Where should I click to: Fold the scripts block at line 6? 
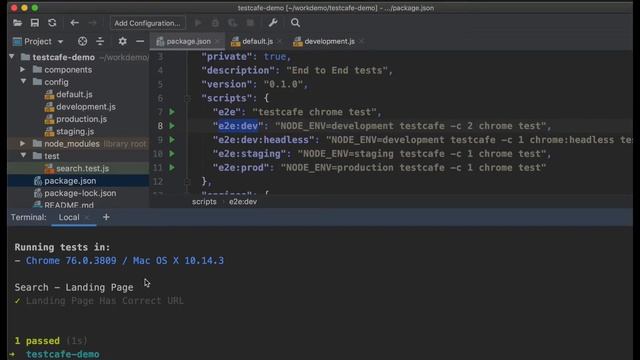point(187,98)
